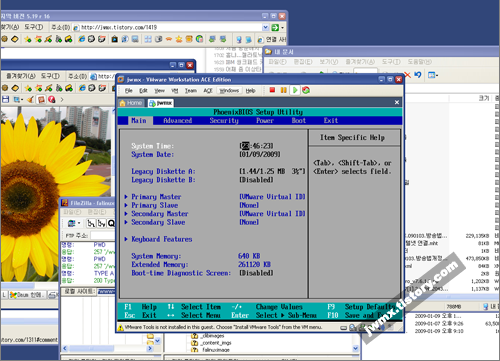Select the Exit tab in PhoenixBIOS

click(331, 121)
